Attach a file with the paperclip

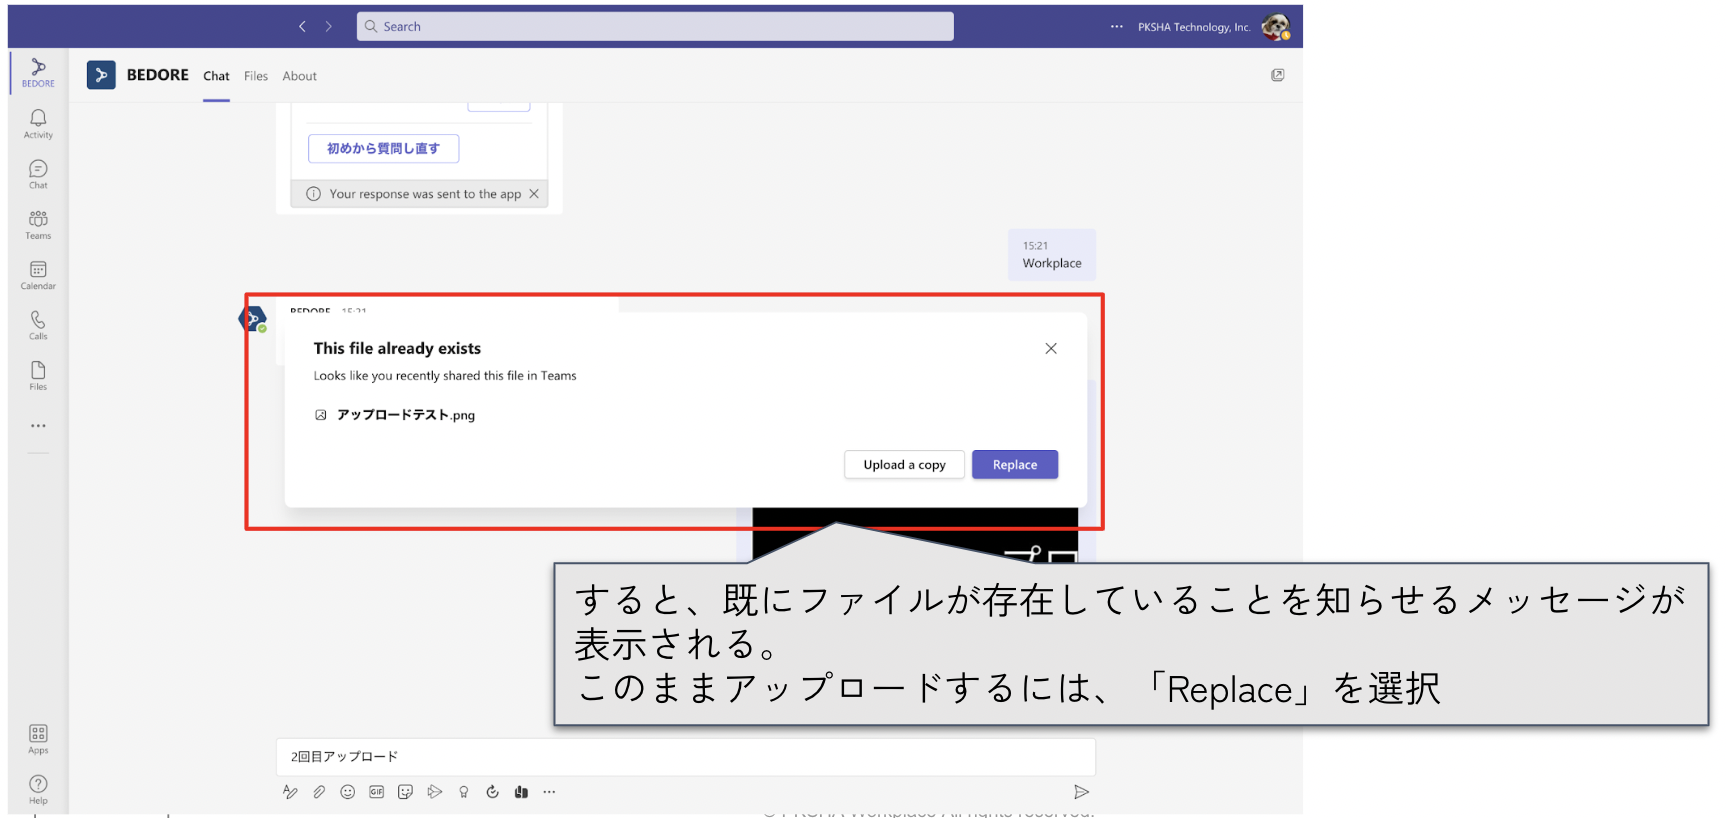click(319, 792)
